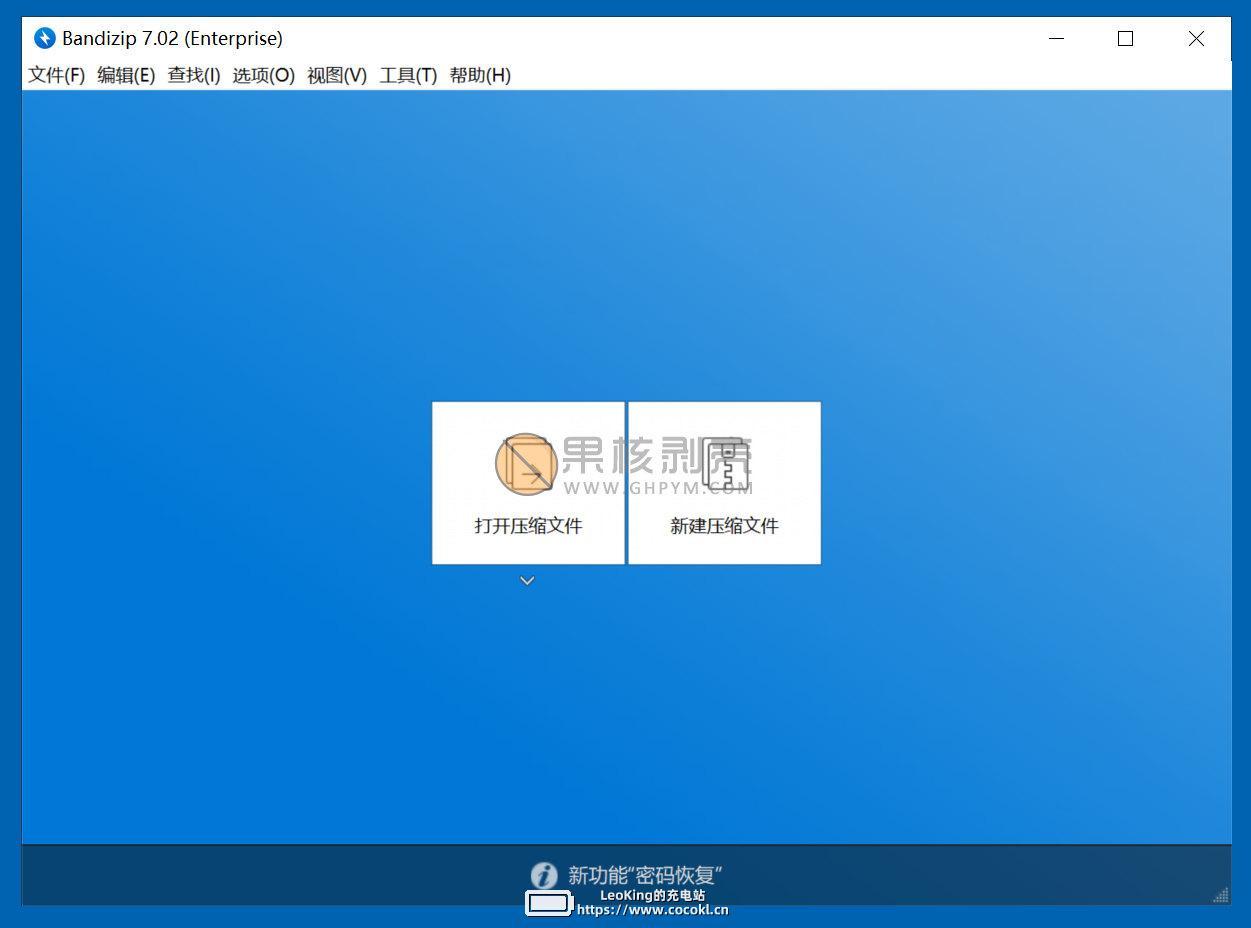Maximize the Bandizip window

point(1126,38)
